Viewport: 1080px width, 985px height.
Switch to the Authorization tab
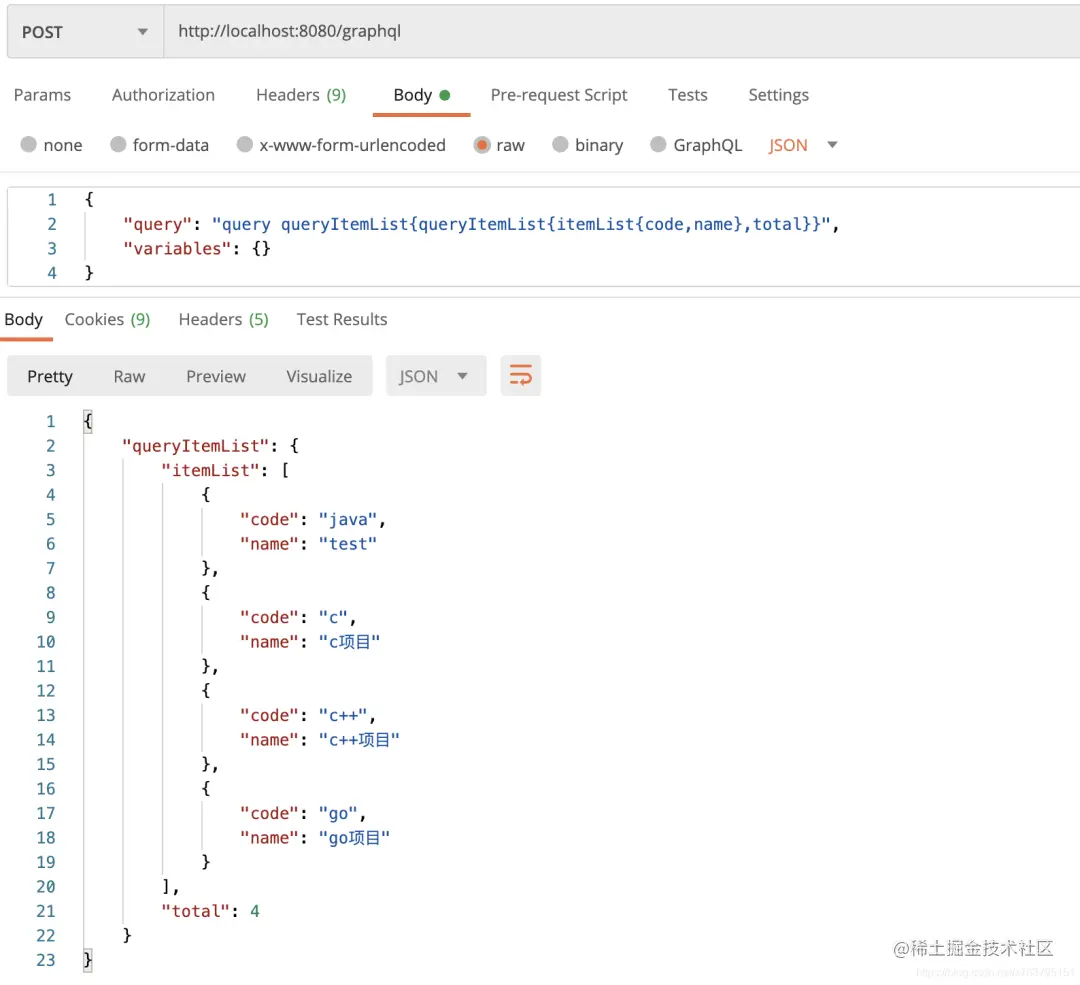point(163,95)
